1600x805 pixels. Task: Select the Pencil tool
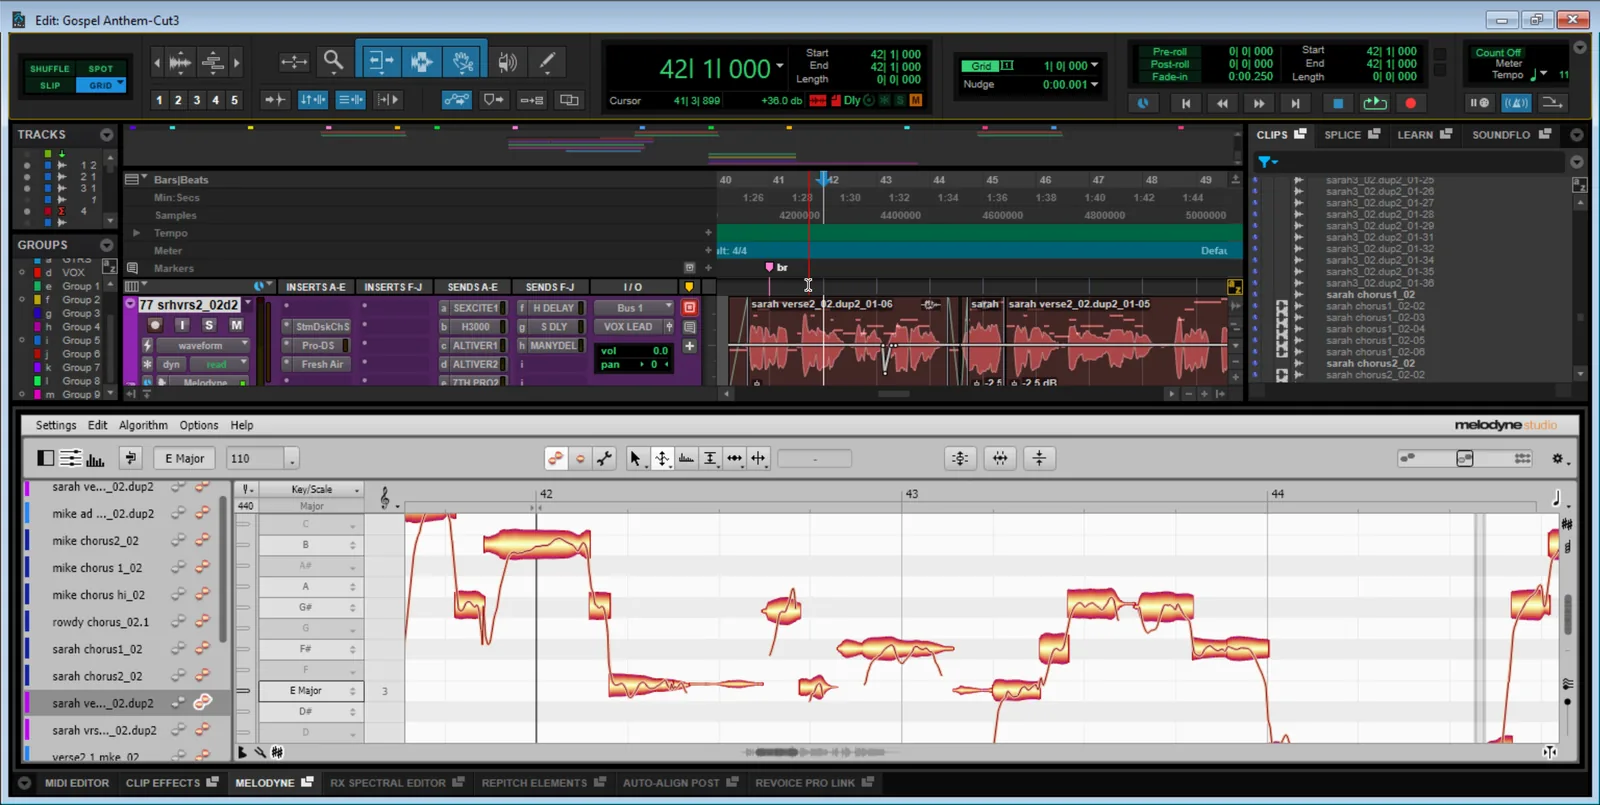[x=547, y=62]
